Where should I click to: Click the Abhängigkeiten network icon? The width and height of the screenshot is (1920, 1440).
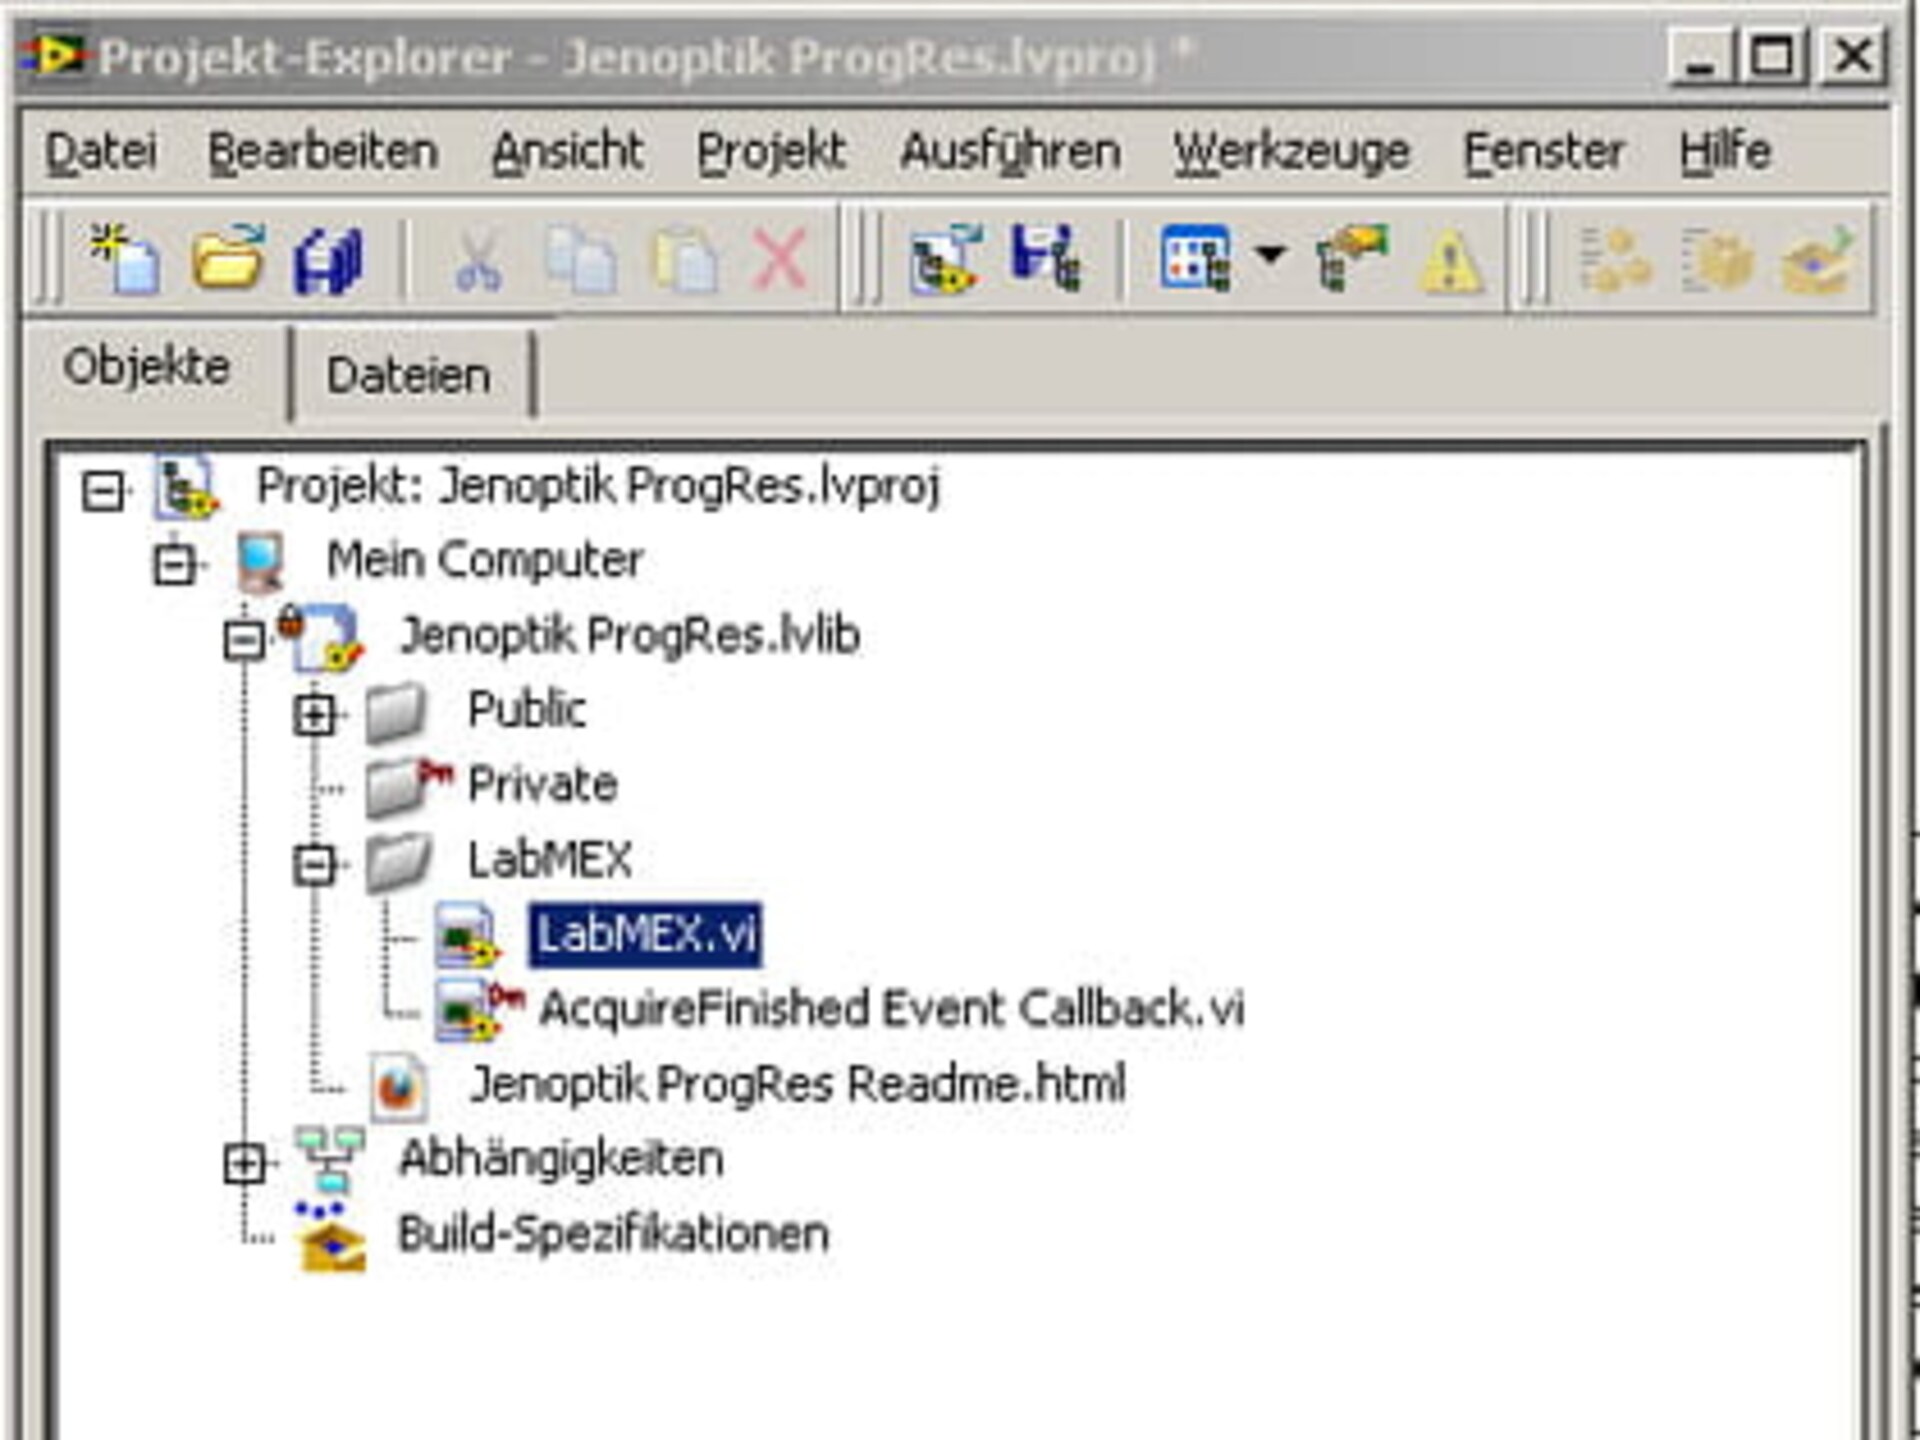click(330, 1158)
